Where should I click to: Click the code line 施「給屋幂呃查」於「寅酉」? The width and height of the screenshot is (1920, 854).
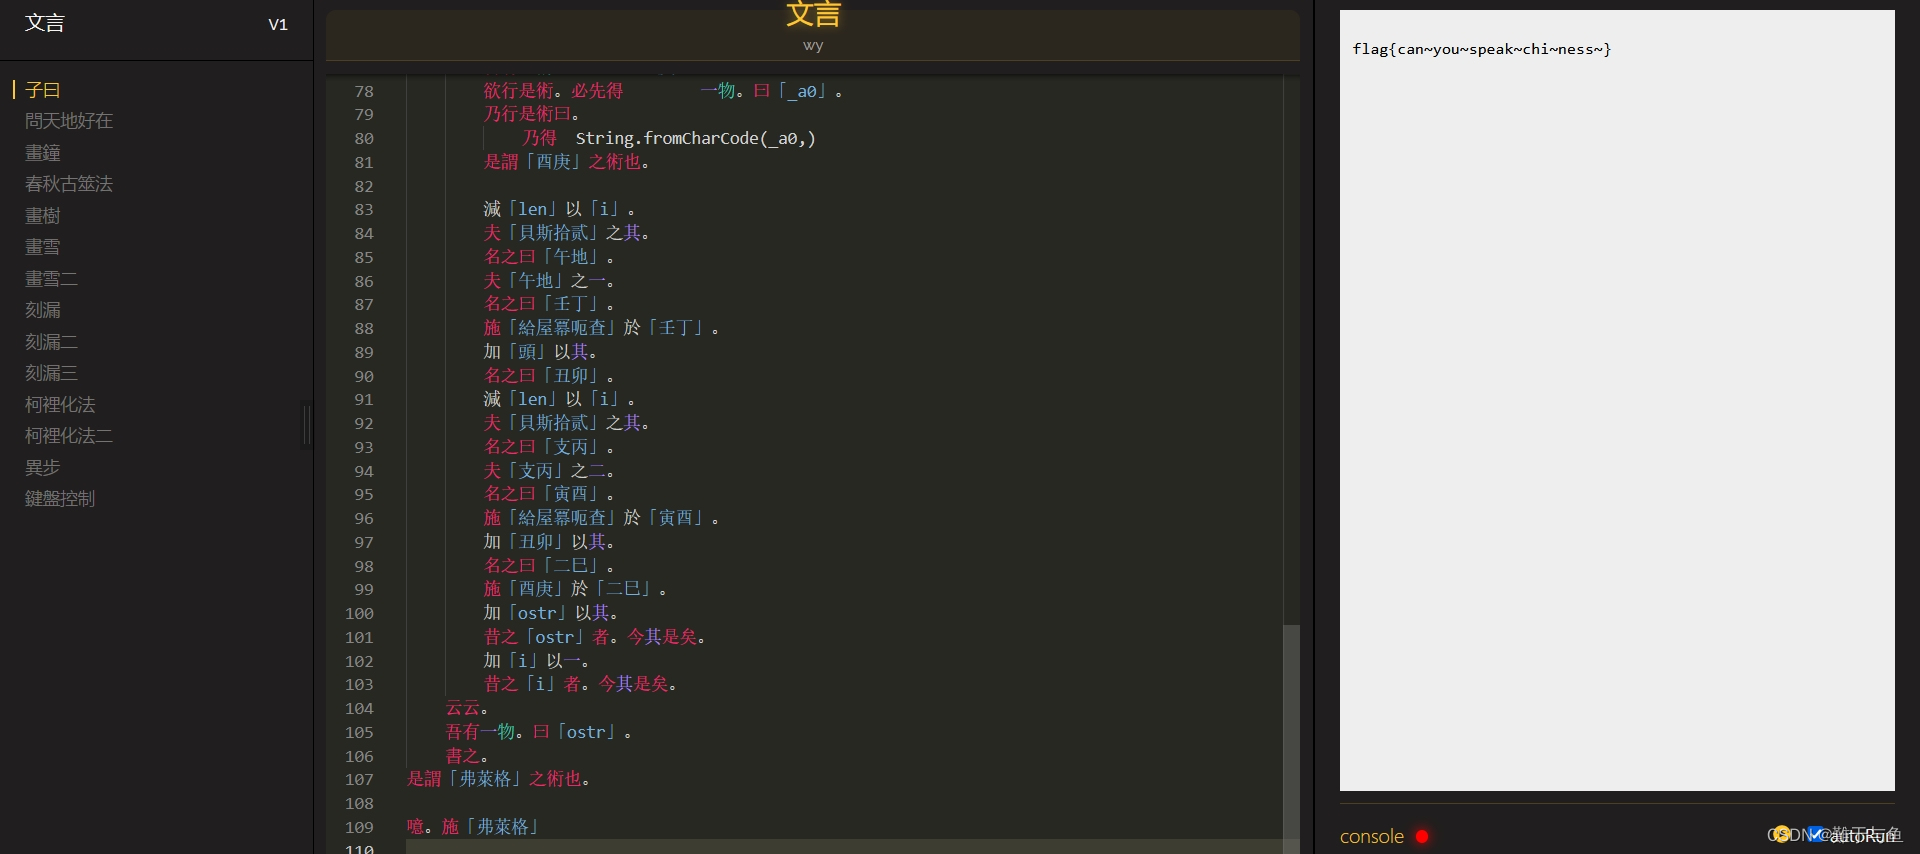(x=602, y=518)
